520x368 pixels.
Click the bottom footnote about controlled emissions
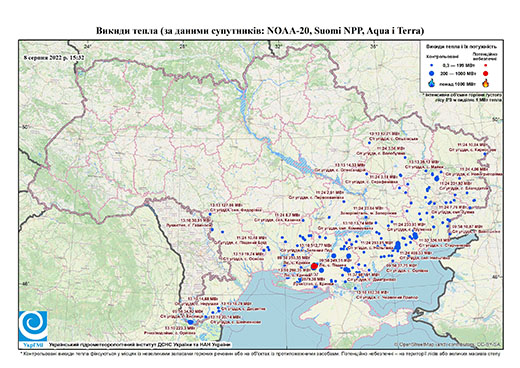260,353
